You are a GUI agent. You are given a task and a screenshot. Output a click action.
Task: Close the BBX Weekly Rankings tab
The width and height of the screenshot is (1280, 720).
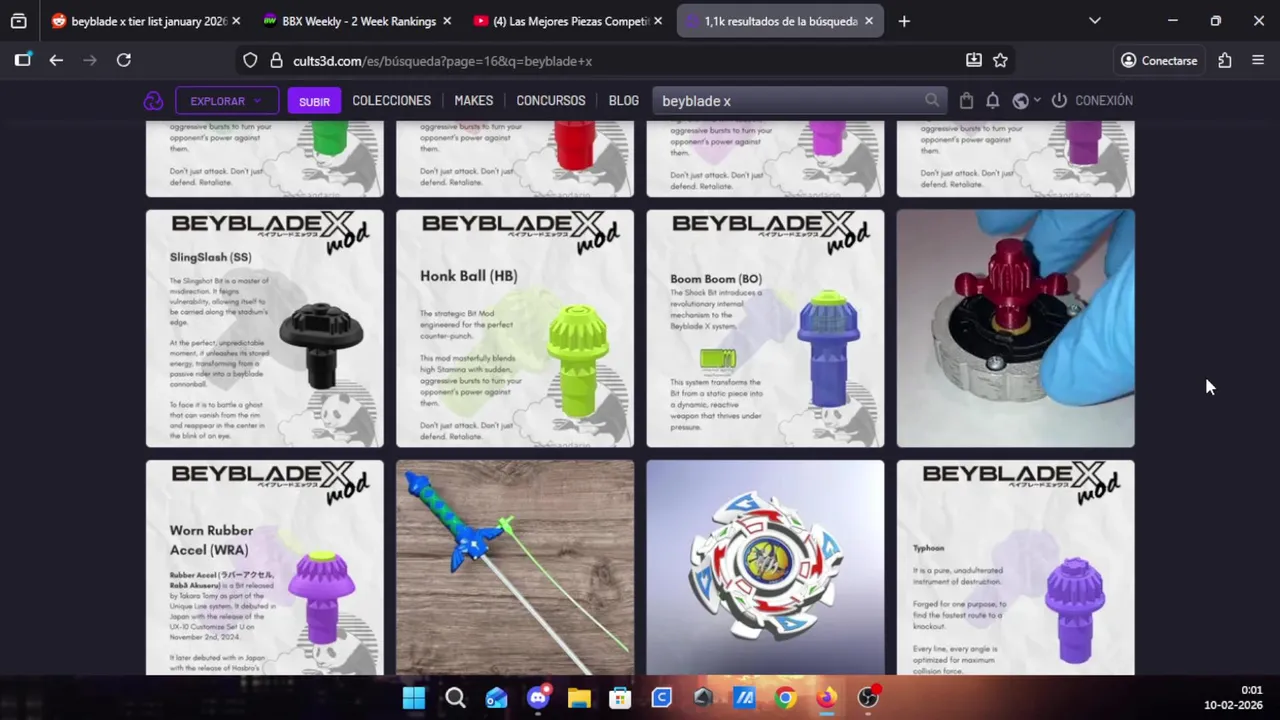tap(446, 21)
